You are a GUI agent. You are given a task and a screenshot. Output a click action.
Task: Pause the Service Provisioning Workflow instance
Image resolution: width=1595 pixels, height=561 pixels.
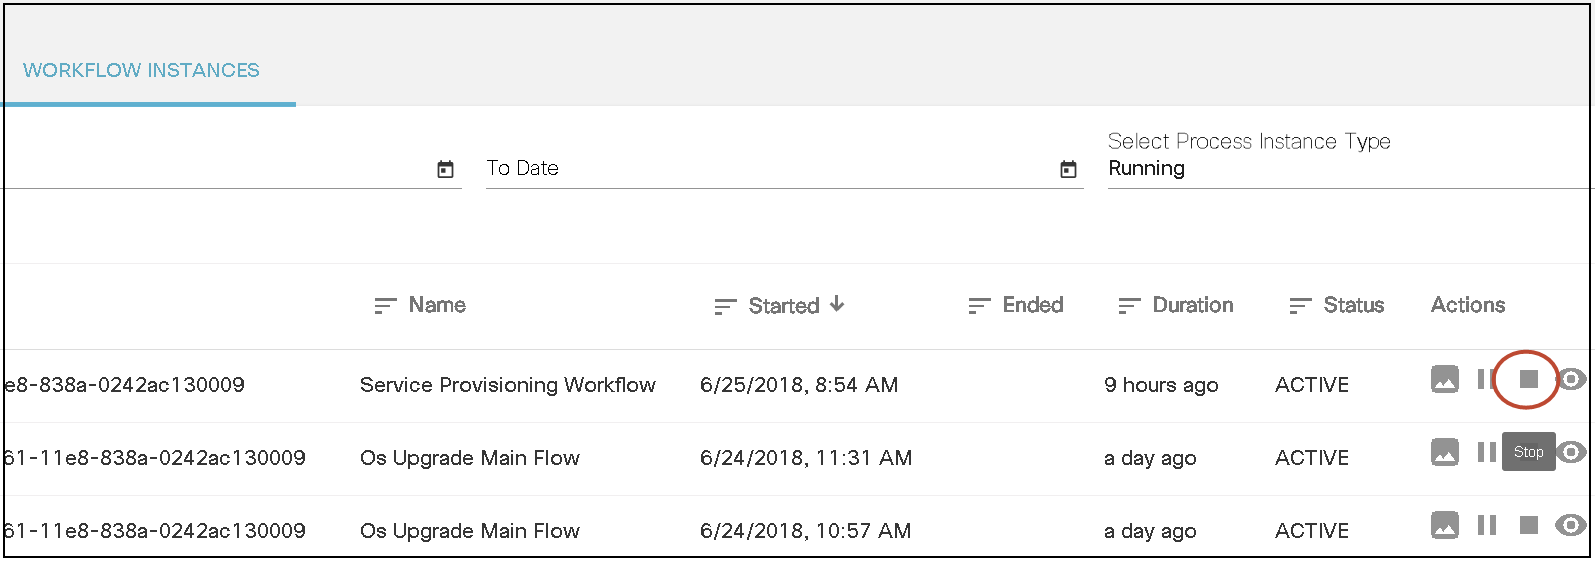click(x=1485, y=379)
